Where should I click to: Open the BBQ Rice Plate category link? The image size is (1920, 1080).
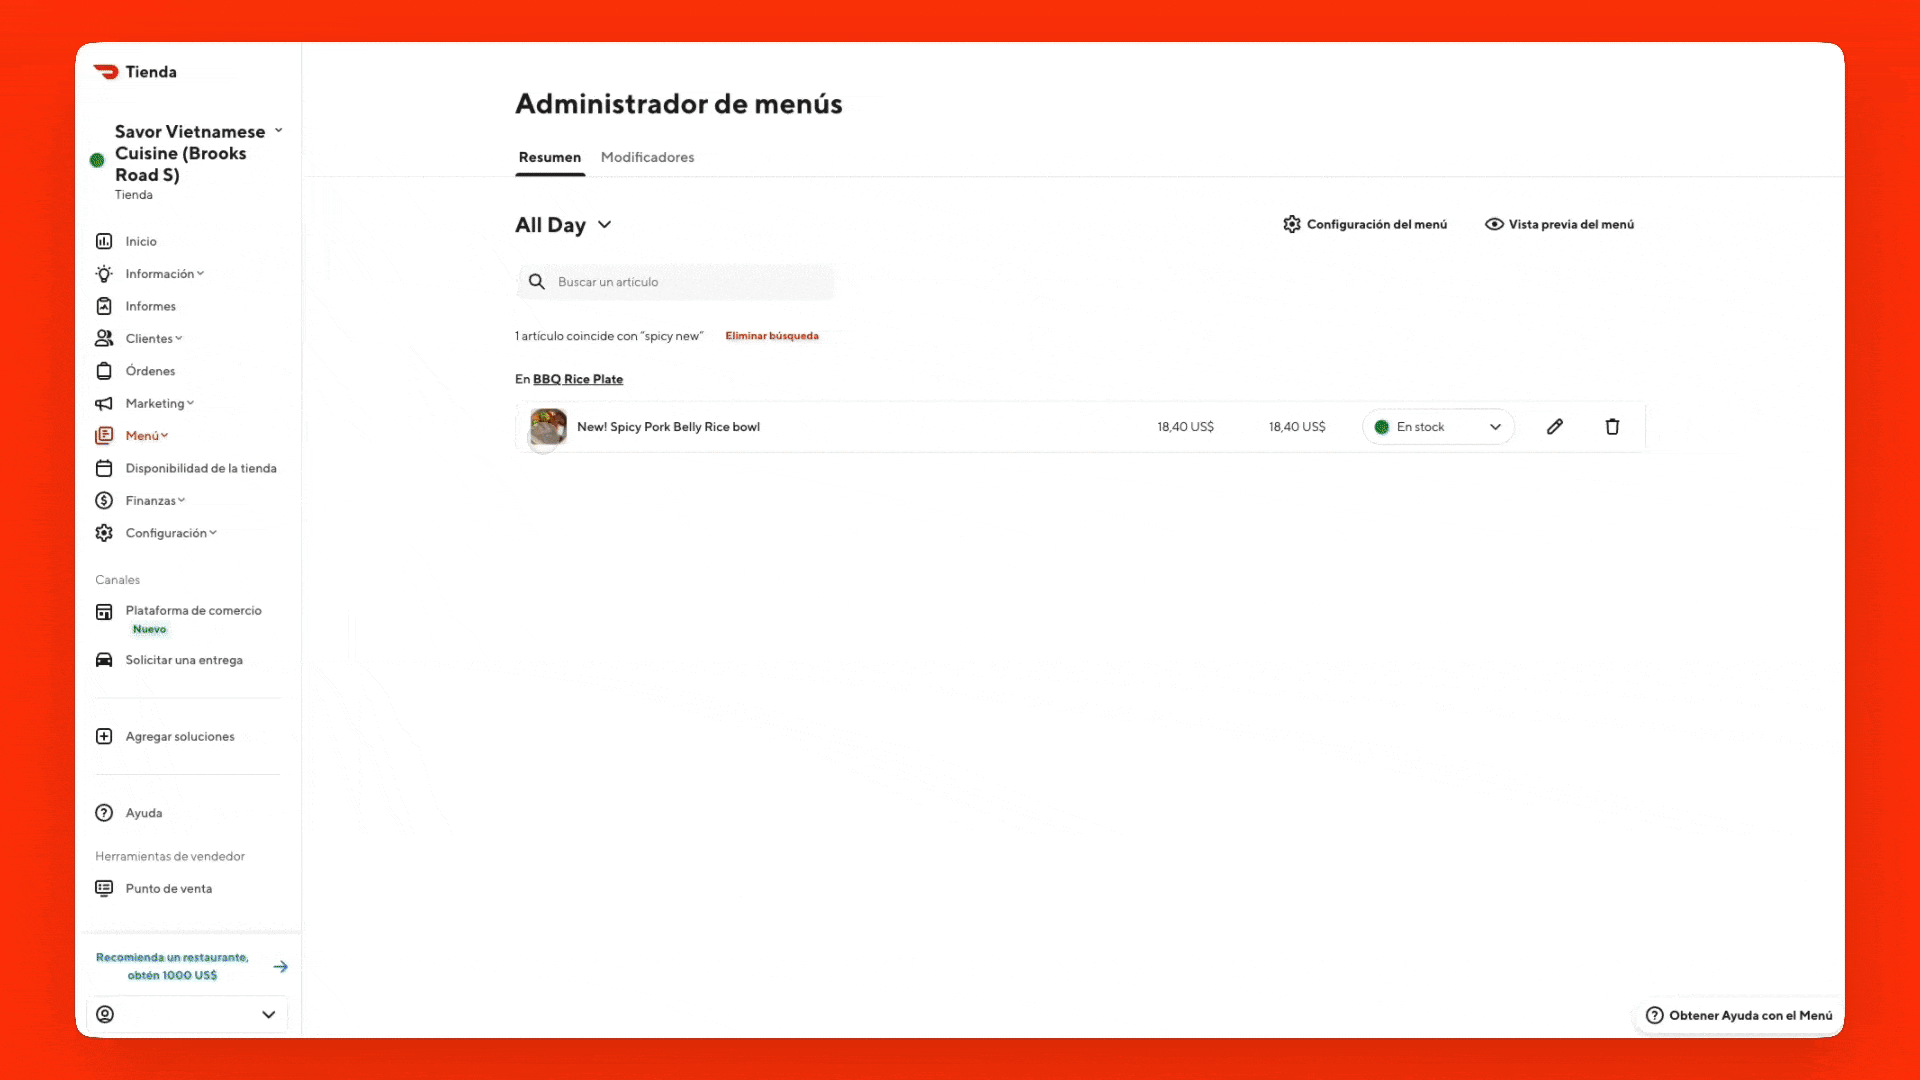pyautogui.click(x=577, y=379)
